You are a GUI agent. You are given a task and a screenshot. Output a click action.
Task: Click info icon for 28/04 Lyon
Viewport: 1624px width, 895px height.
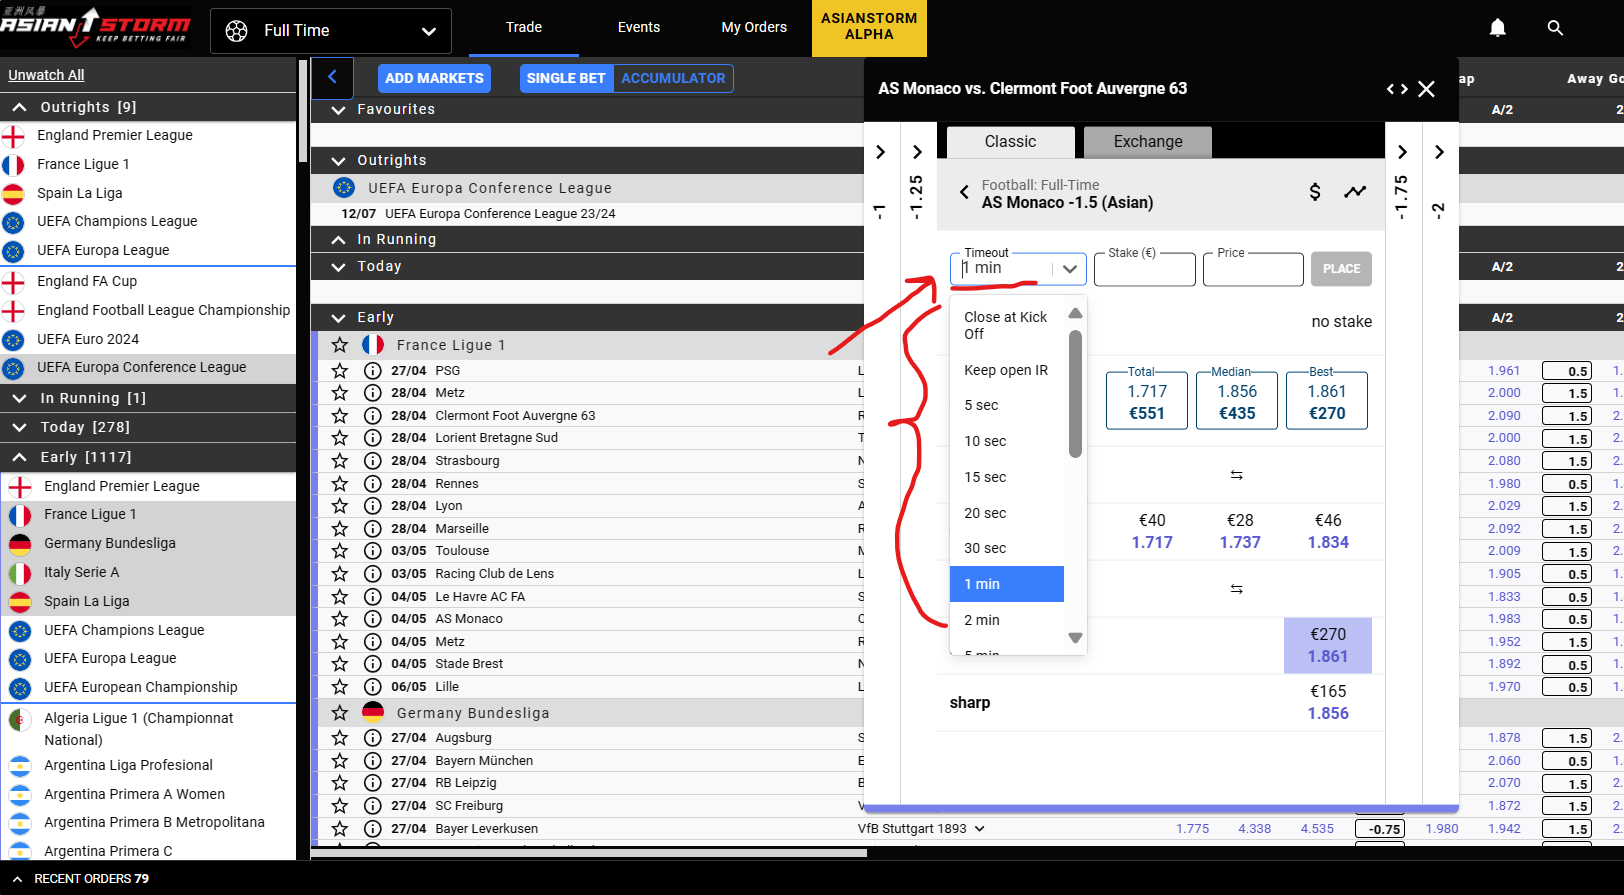click(x=373, y=506)
